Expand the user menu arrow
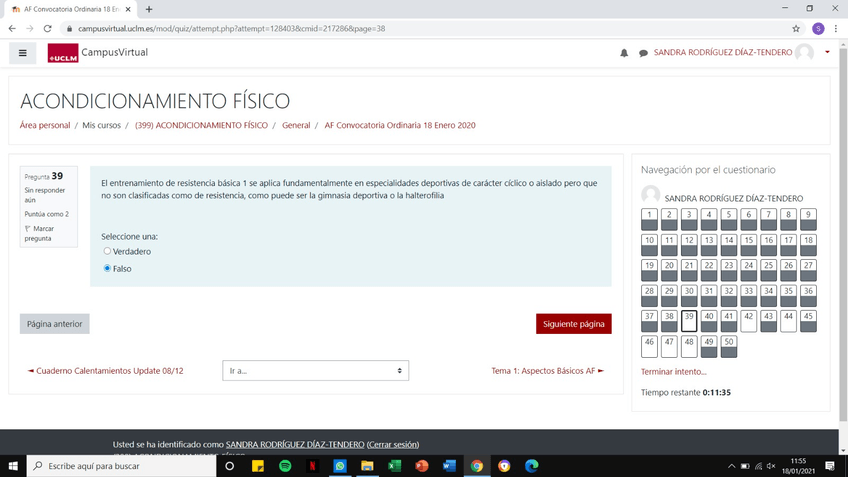The width and height of the screenshot is (848, 477). pyautogui.click(x=827, y=52)
